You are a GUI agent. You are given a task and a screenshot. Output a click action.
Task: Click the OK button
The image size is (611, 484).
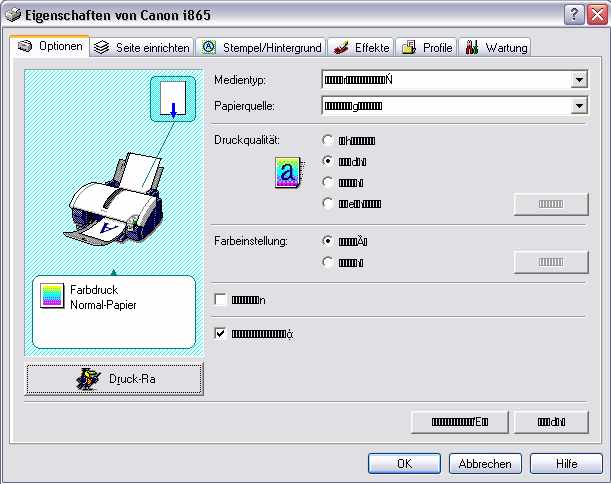pos(404,464)
